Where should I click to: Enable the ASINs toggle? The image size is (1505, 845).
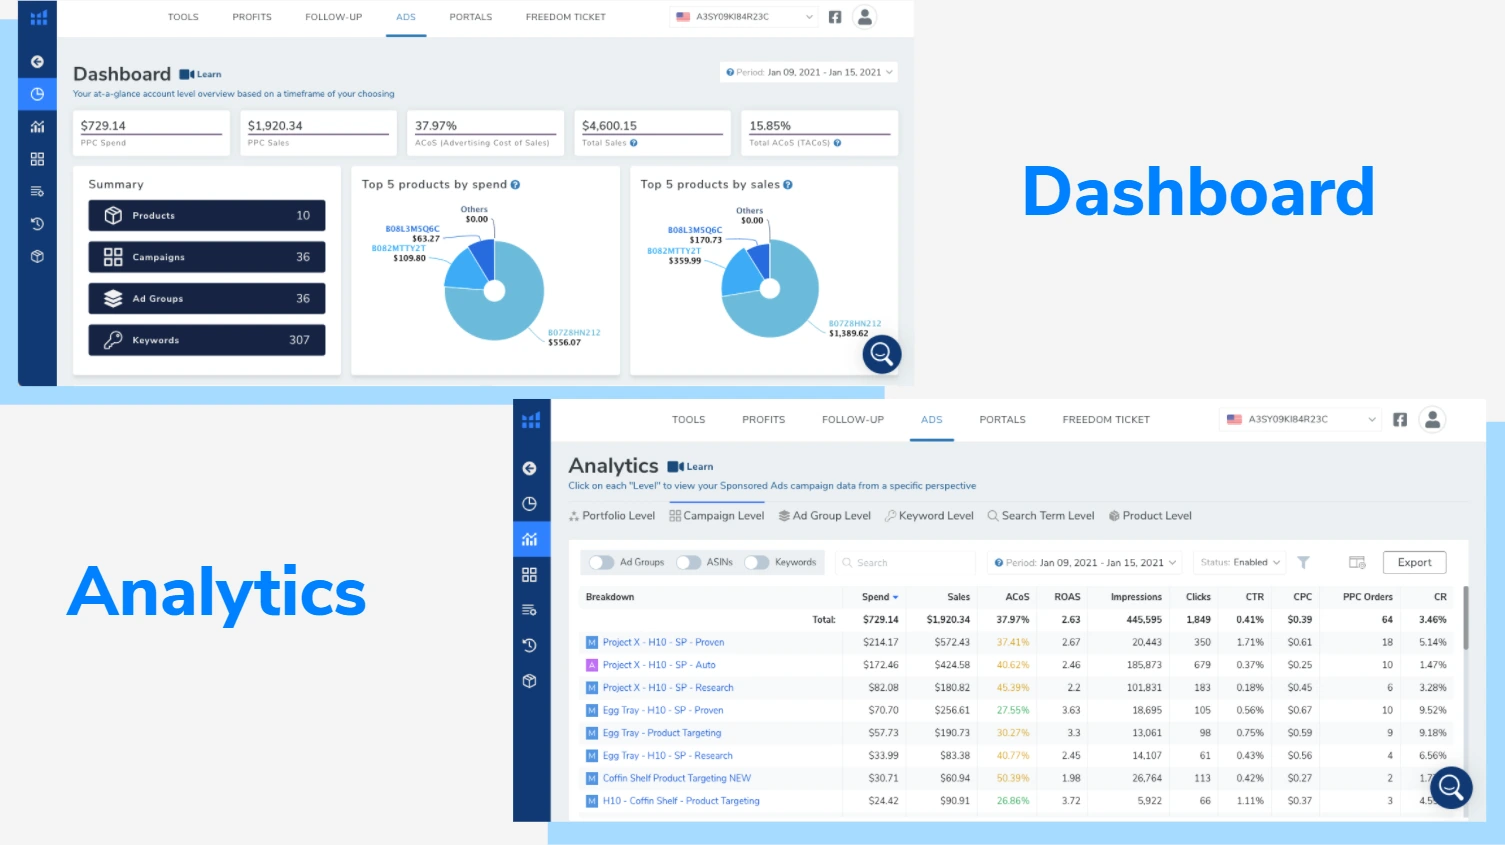click(x=688, y=563)
